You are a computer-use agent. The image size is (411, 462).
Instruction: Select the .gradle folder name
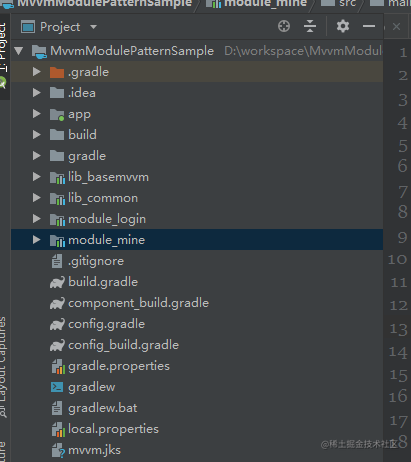pyautogui.click(x=88, y=72)
